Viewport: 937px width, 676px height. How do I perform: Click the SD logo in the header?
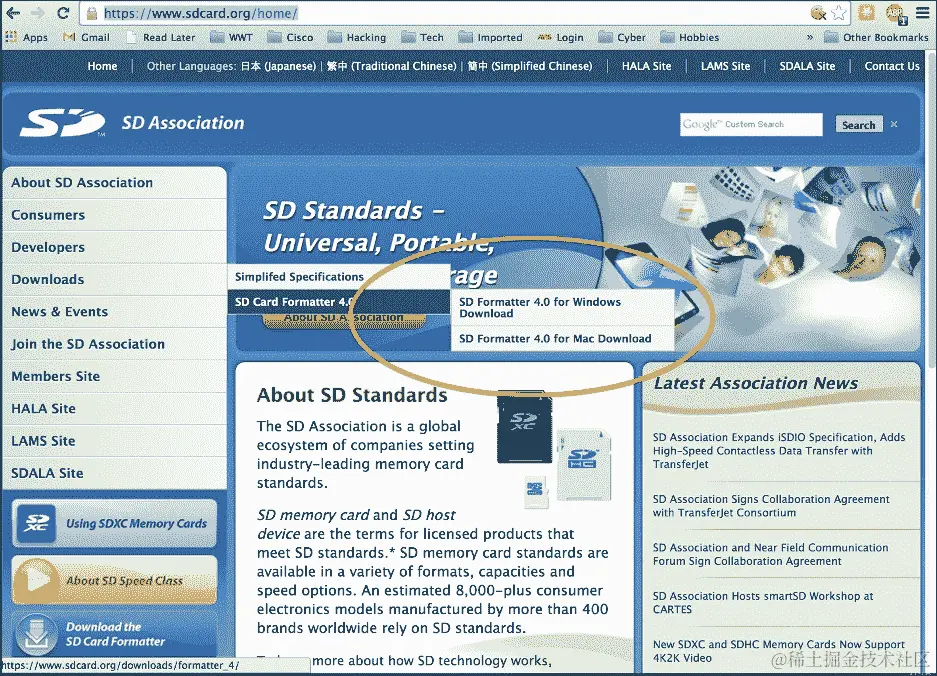tap(63, 123)
